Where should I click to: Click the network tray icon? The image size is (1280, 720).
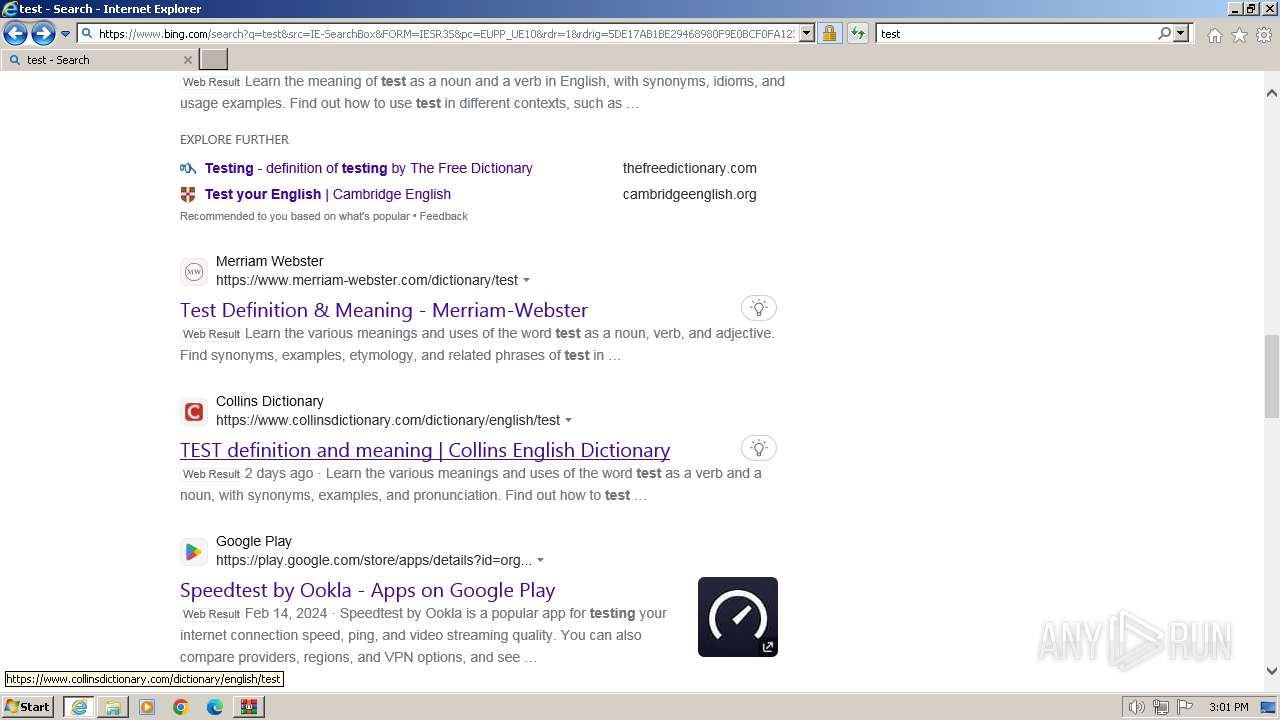pos(1160,707)
